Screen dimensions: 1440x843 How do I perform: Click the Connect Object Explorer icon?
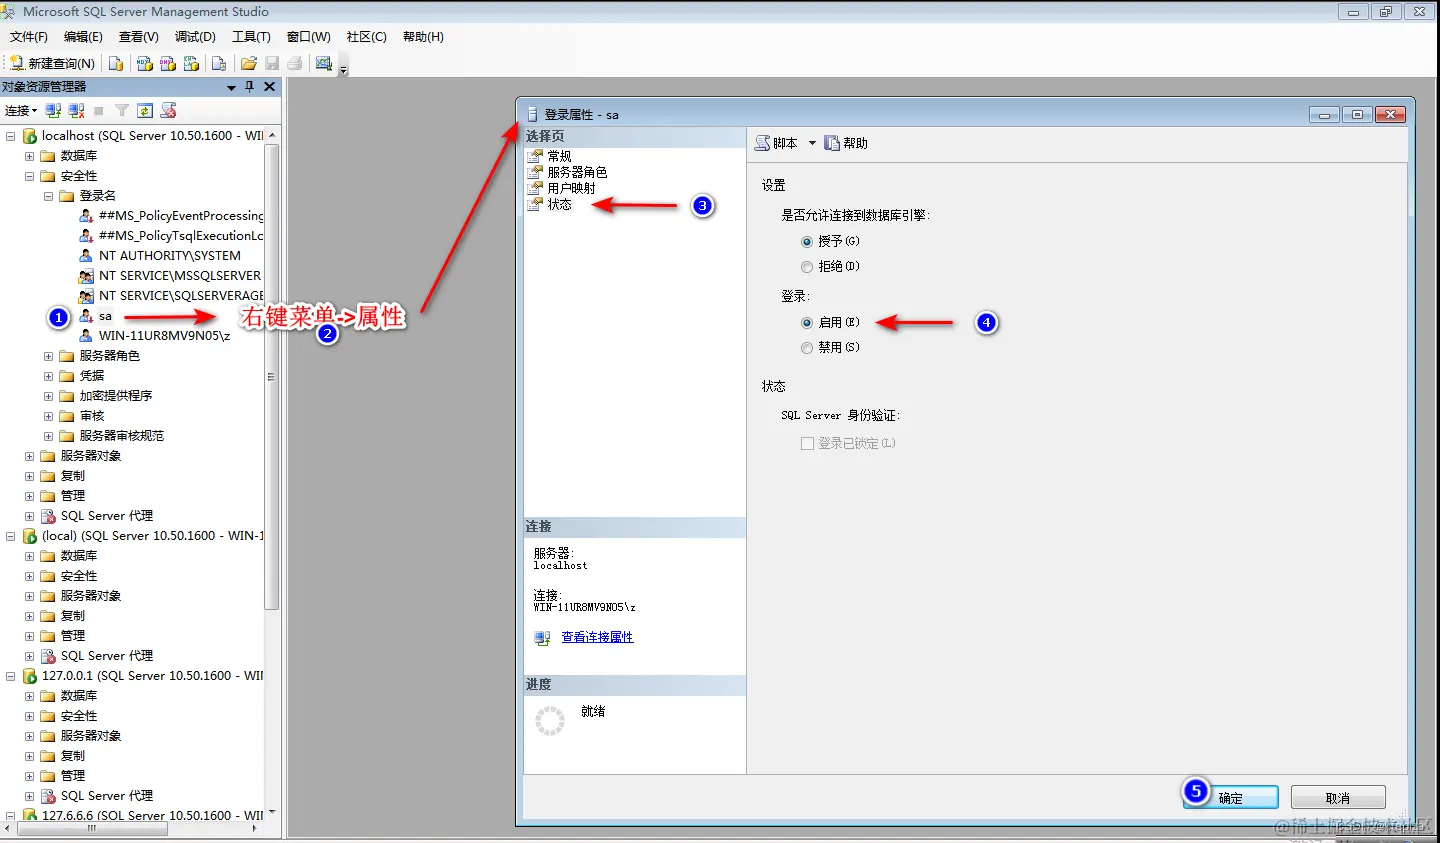(x=54, y=110)
